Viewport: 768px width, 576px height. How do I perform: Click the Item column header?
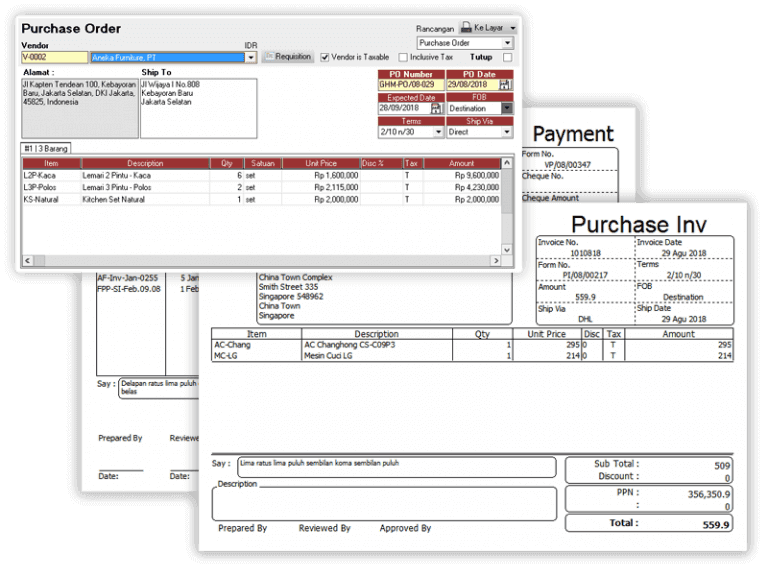point(51,163)
